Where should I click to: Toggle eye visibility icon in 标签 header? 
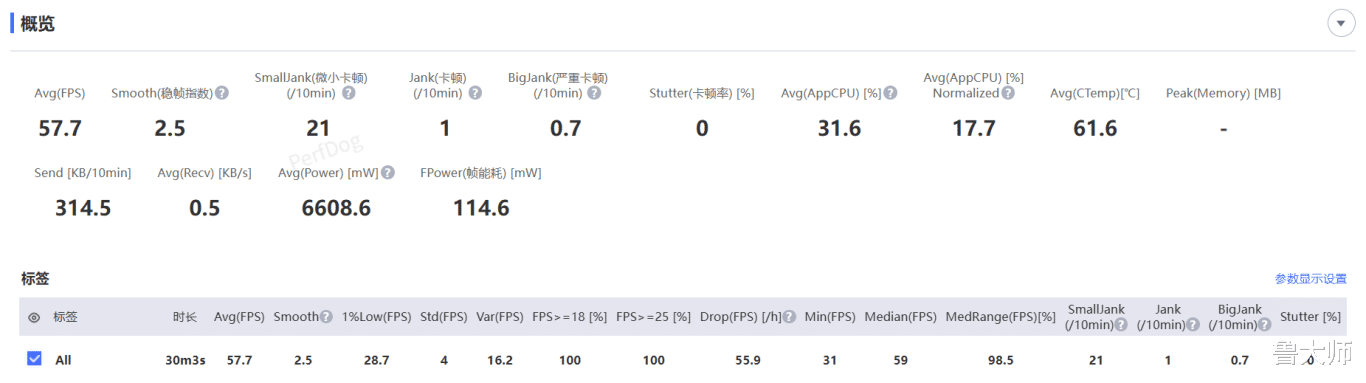(x=34, y=318)
